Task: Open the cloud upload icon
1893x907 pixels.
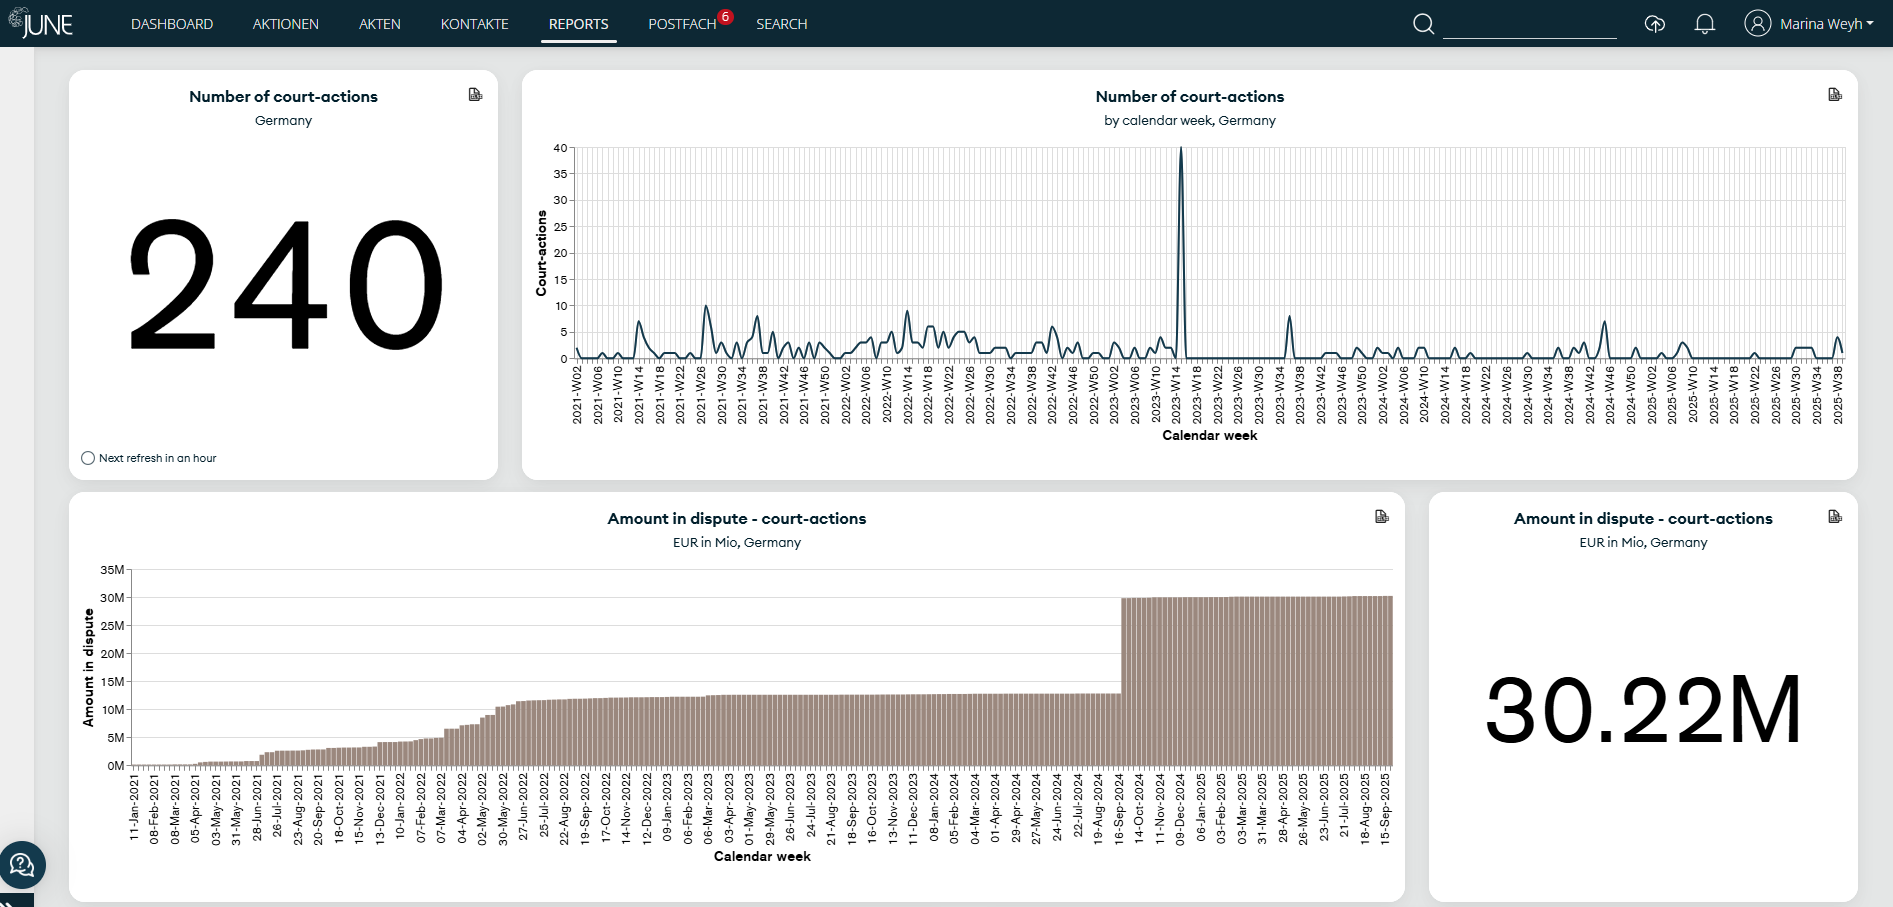Action: (1655, 23)
